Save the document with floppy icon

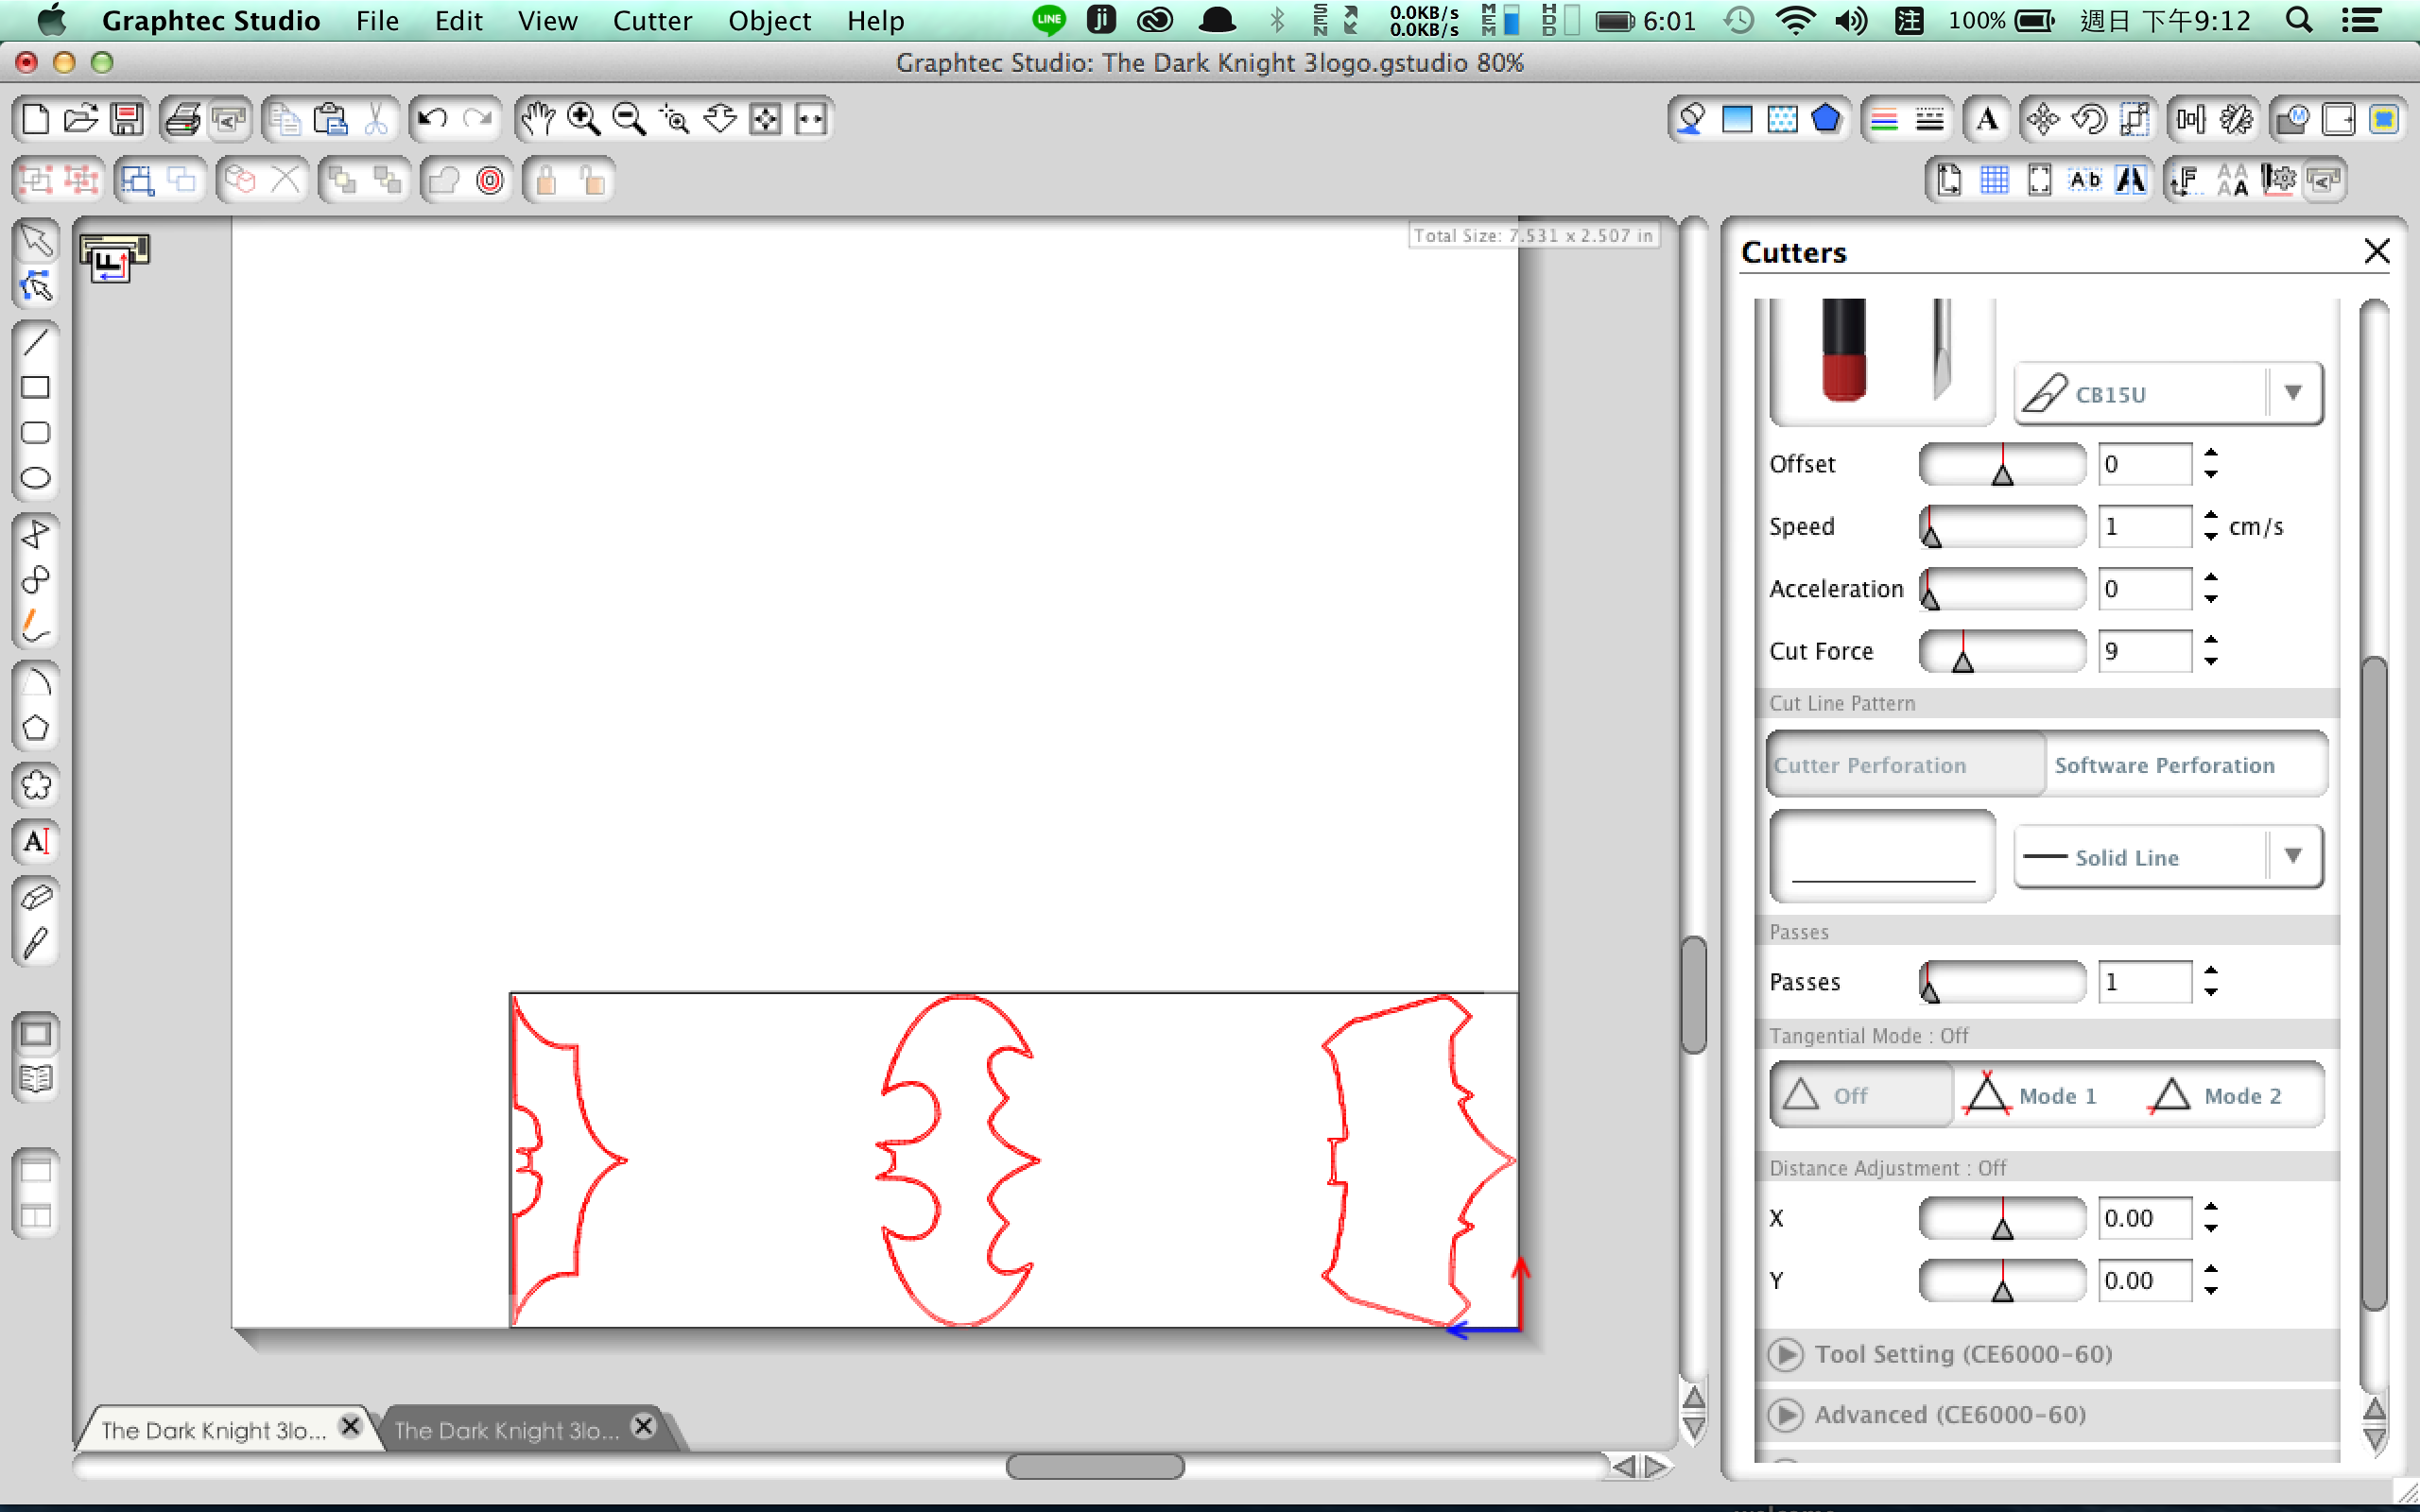[127, 119]
